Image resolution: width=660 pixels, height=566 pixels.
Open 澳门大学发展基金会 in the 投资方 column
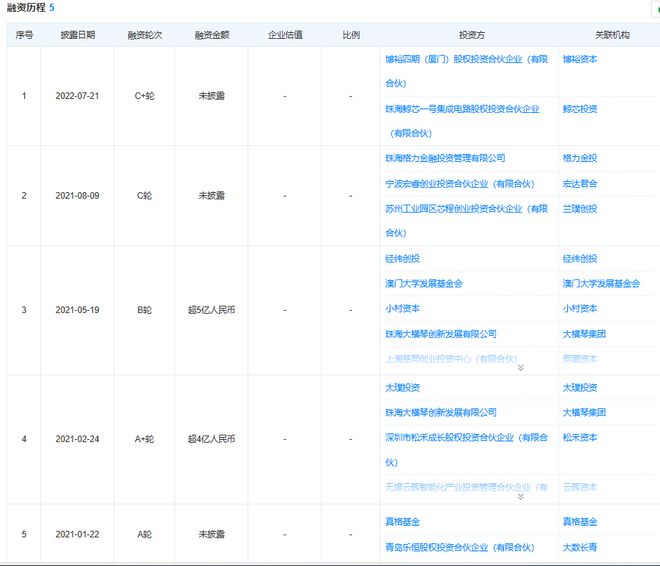pos(424,284)
